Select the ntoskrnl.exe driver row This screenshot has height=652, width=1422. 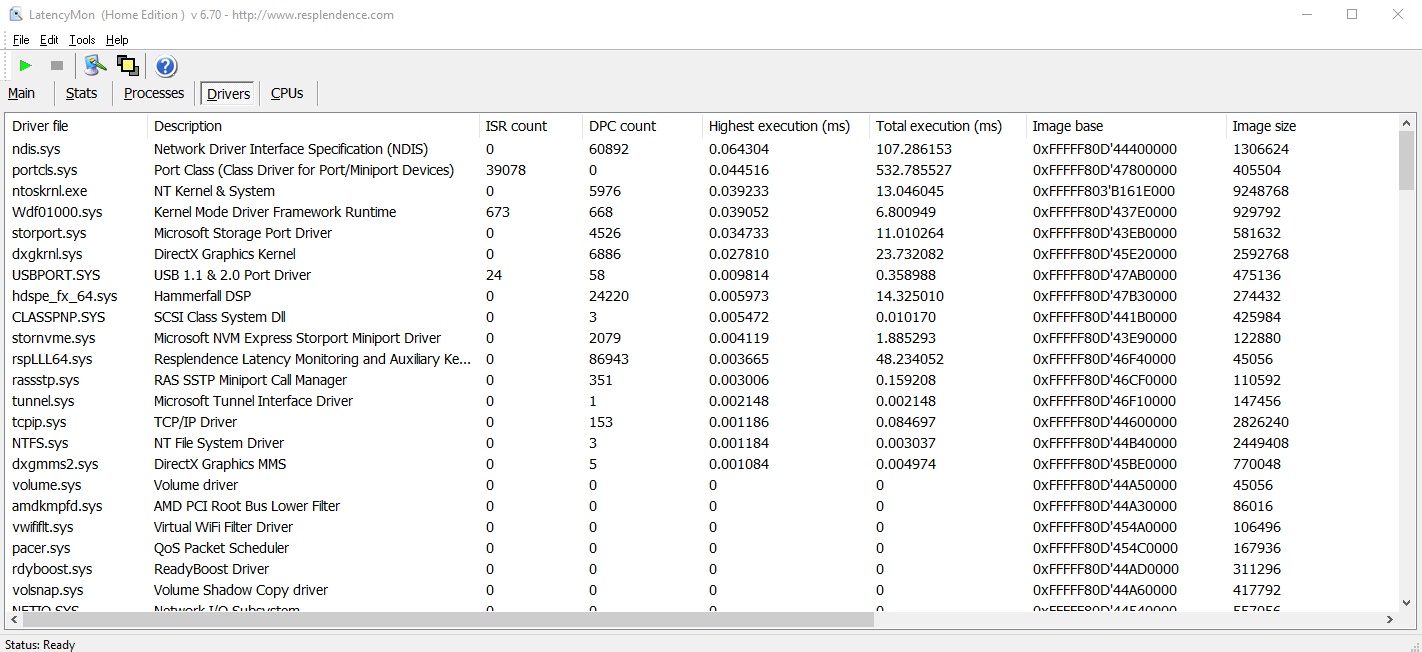pos(701,191)
